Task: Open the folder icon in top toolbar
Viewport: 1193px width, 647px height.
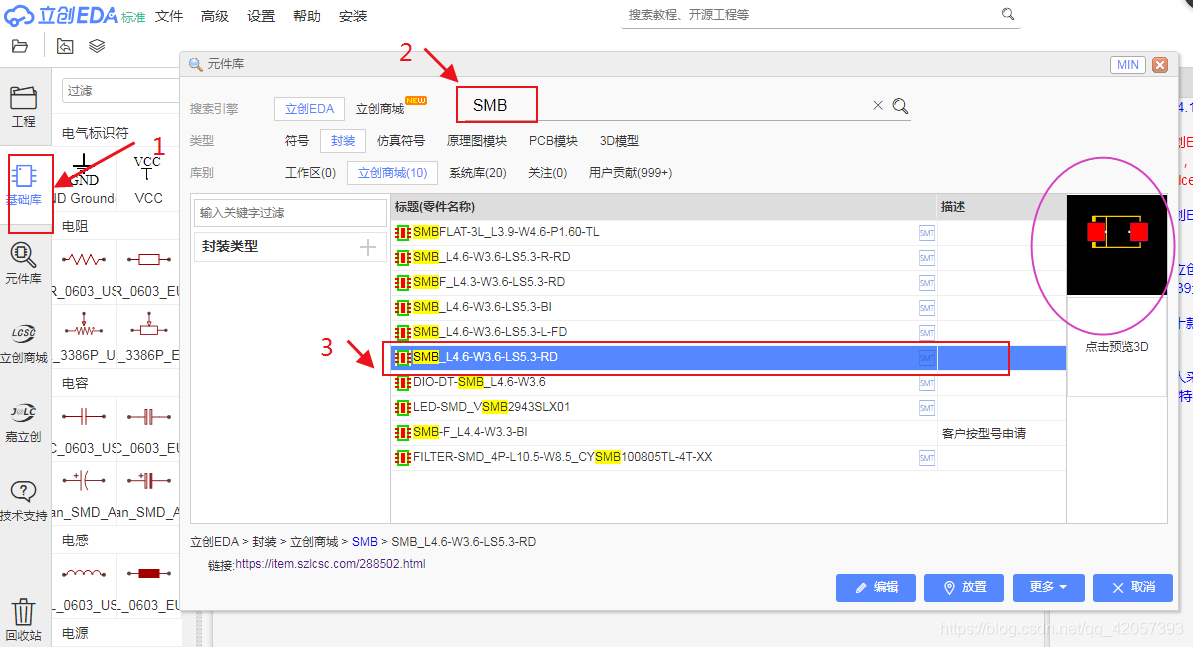Action: click(x=20, y=46)
